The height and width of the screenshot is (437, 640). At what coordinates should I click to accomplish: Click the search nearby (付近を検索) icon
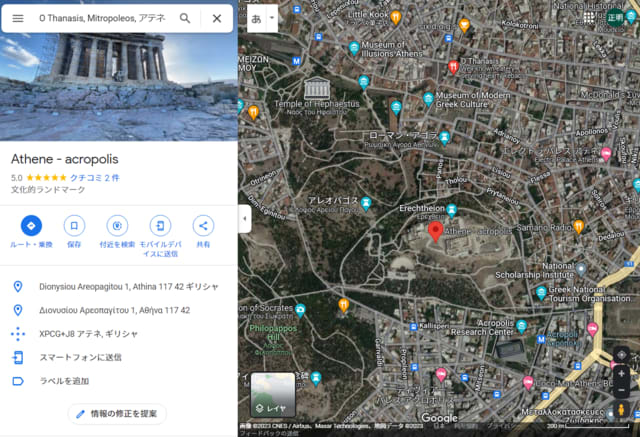pos(117,225)
